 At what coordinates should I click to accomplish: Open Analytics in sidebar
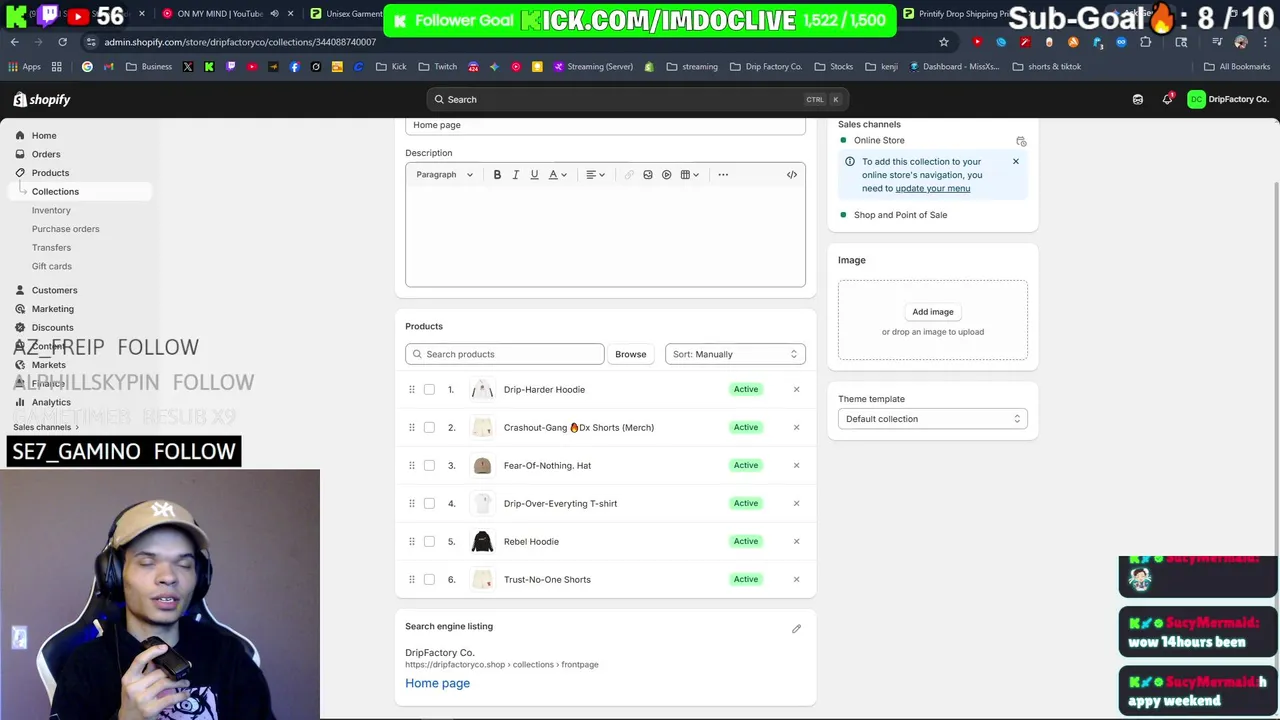tap(51, 402)
